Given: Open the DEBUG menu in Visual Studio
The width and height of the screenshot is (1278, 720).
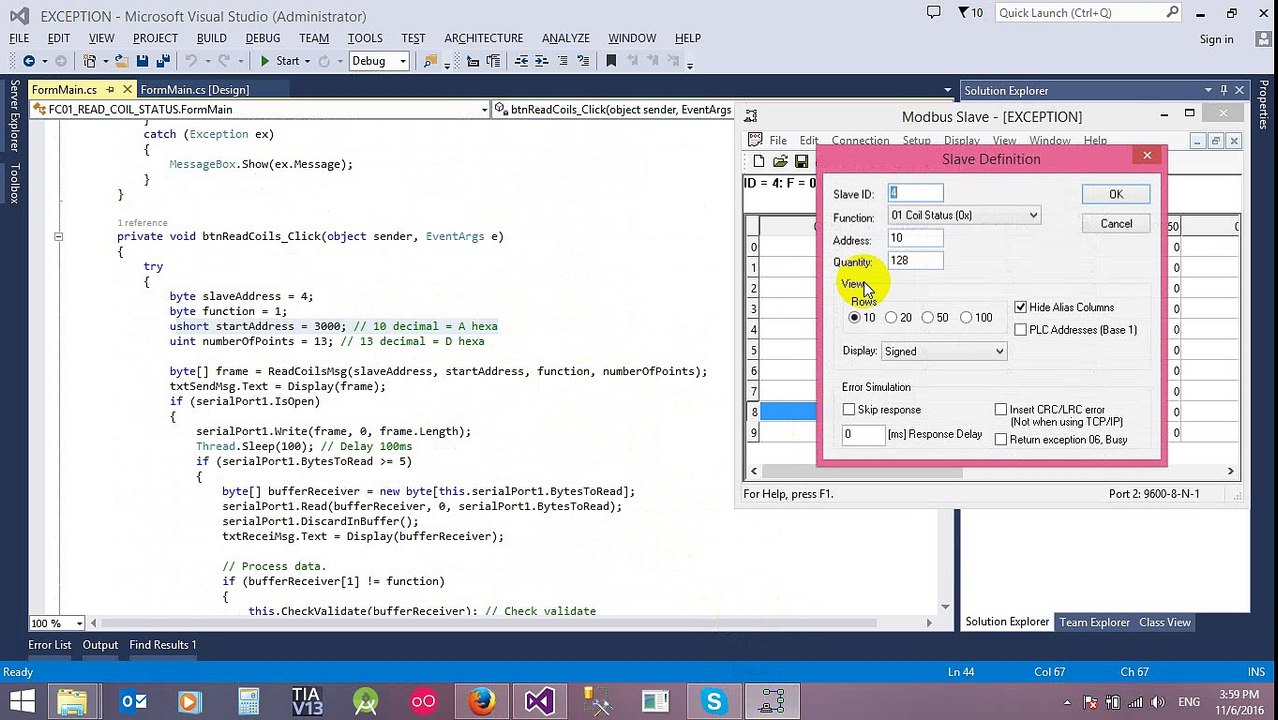Looking at the screenshot, I should tap(263, 38).
